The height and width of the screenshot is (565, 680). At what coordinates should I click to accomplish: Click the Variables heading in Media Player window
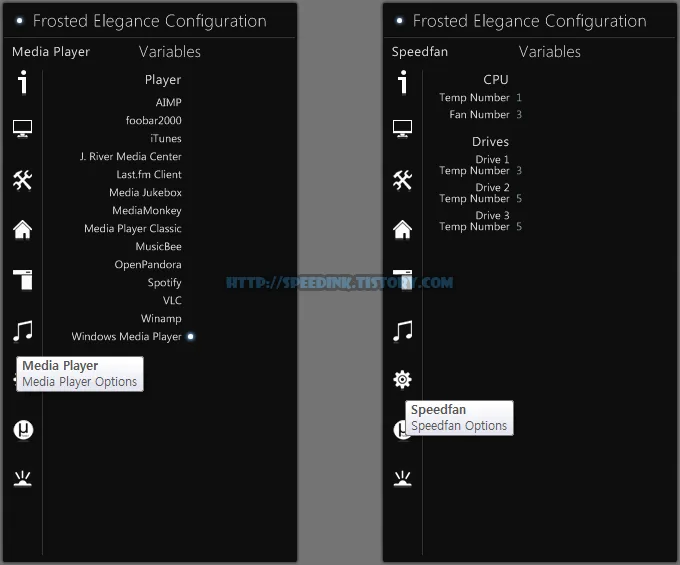tap(170, 52)
